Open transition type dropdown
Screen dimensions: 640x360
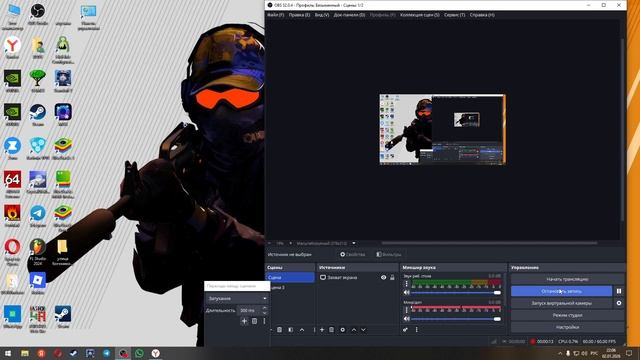(237, 298)
